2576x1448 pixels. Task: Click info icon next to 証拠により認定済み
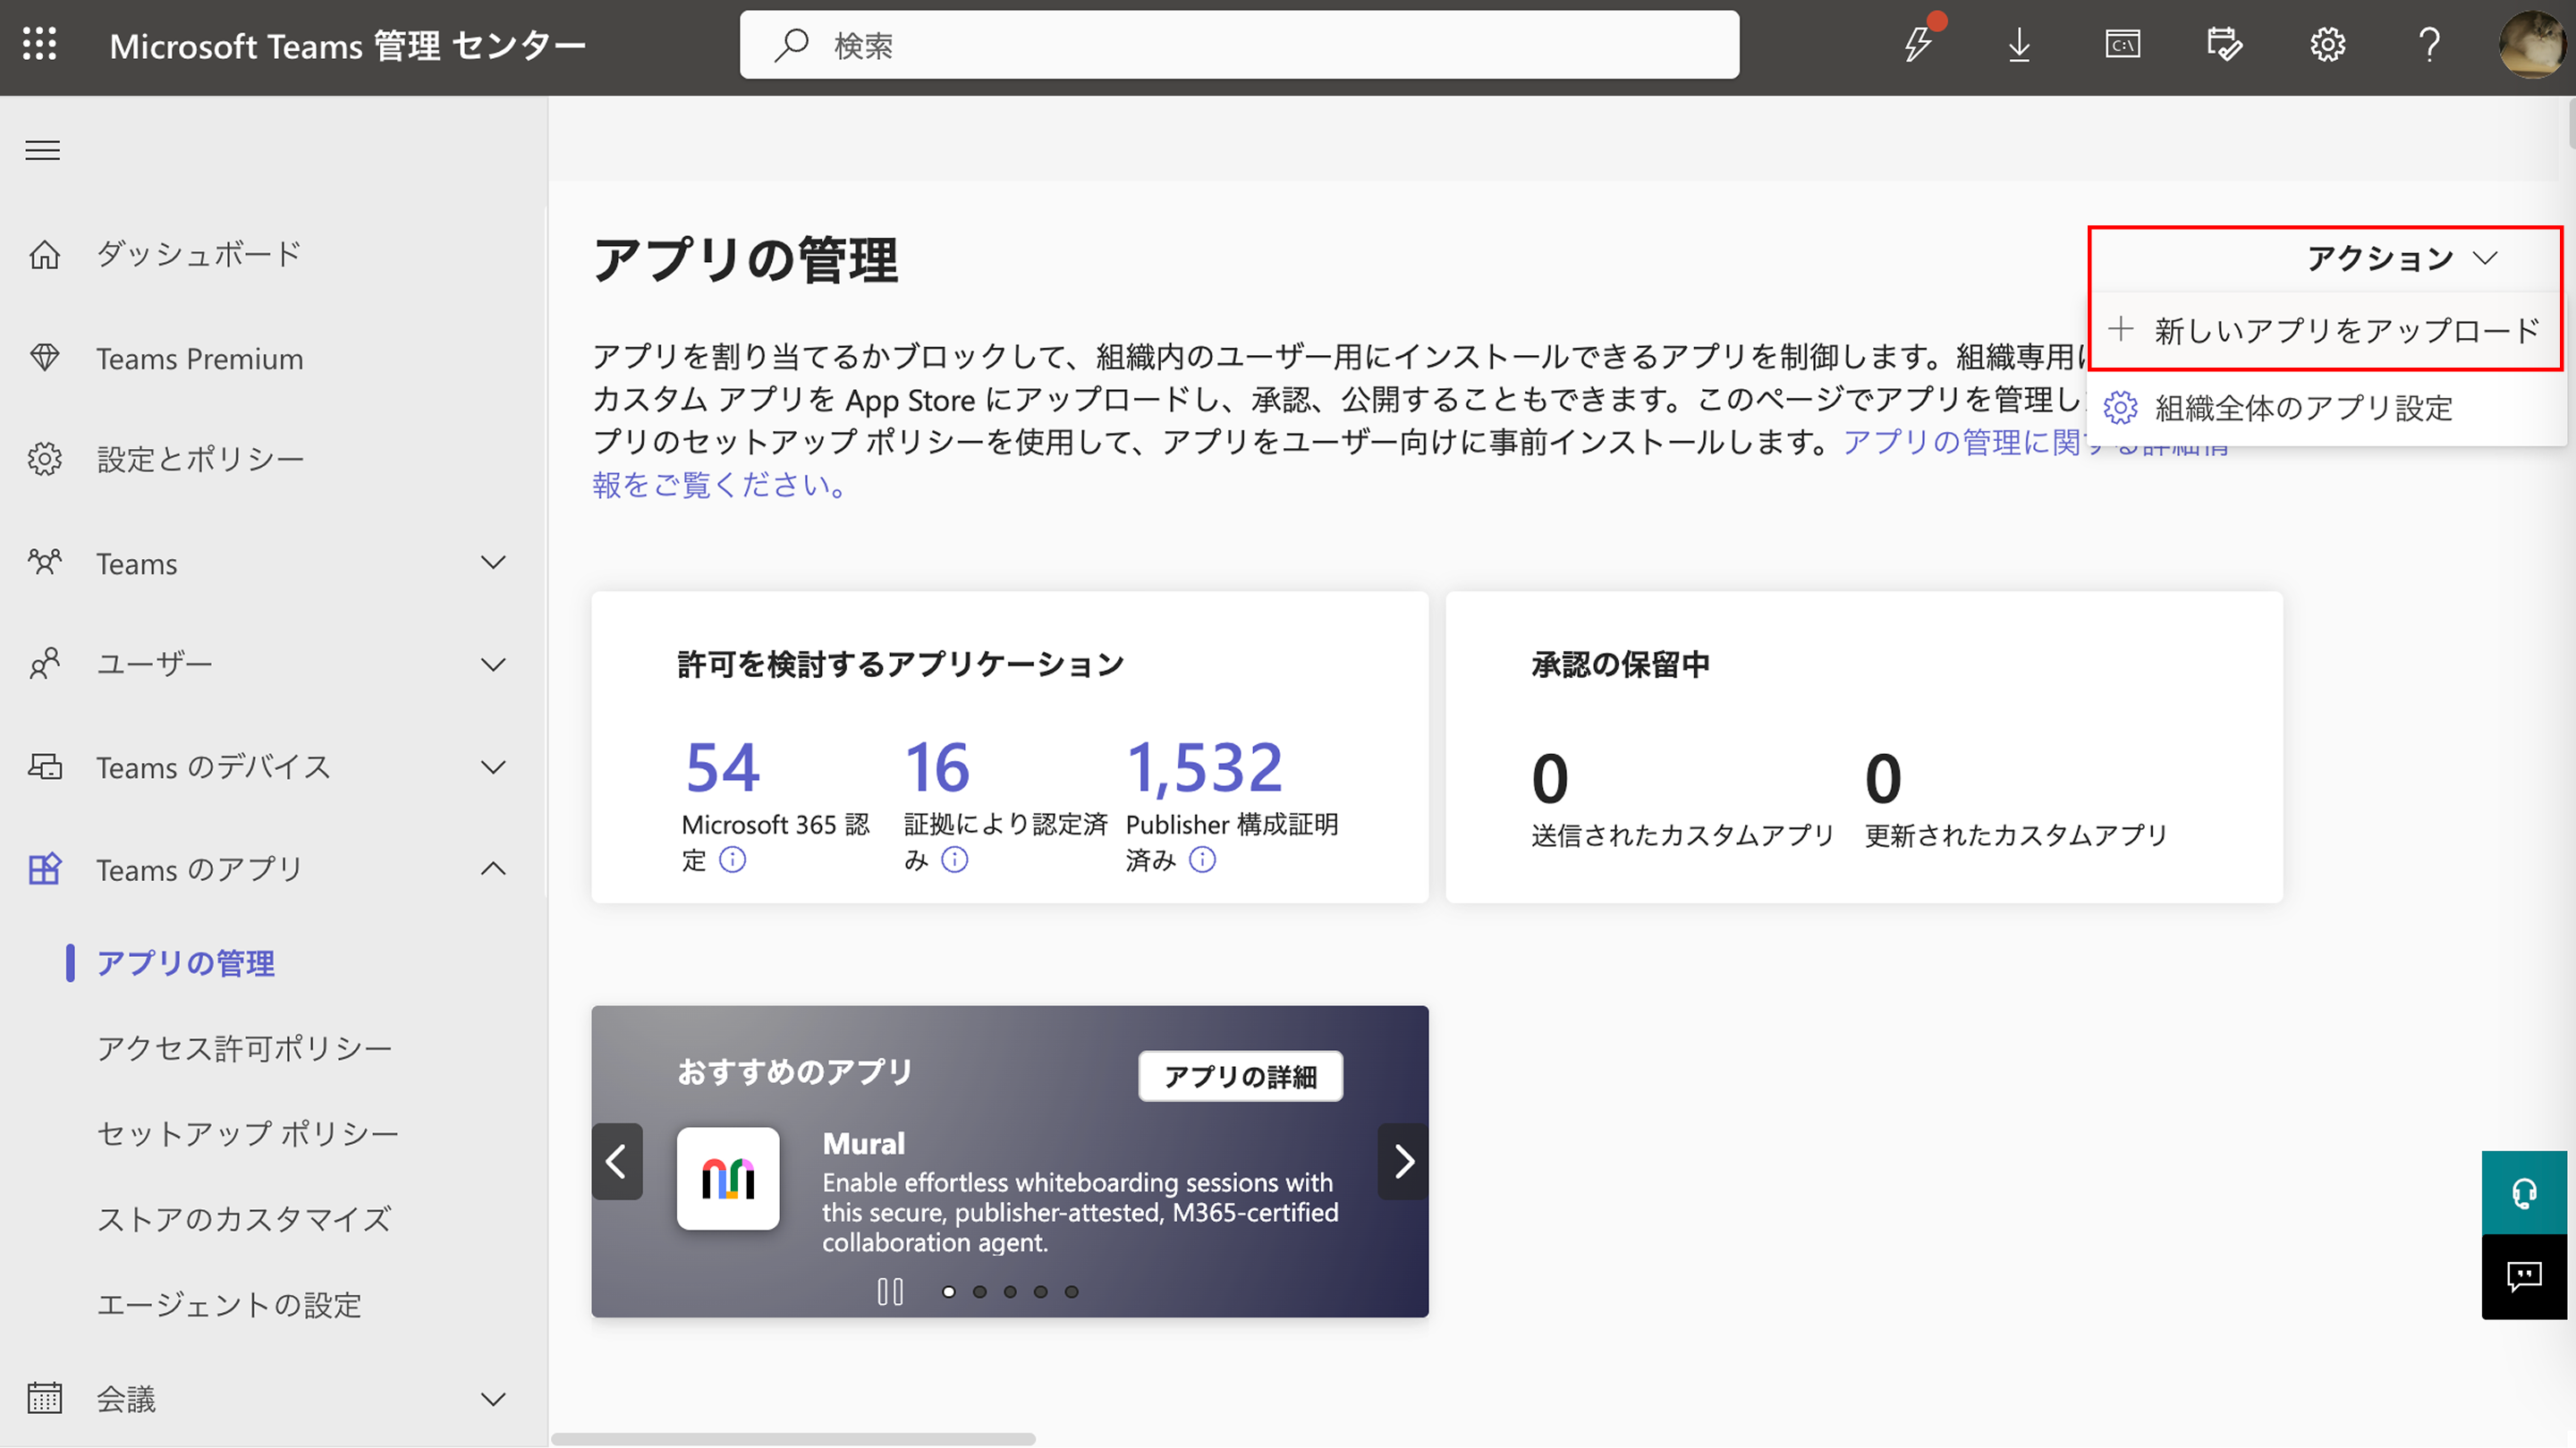[955, 860]
